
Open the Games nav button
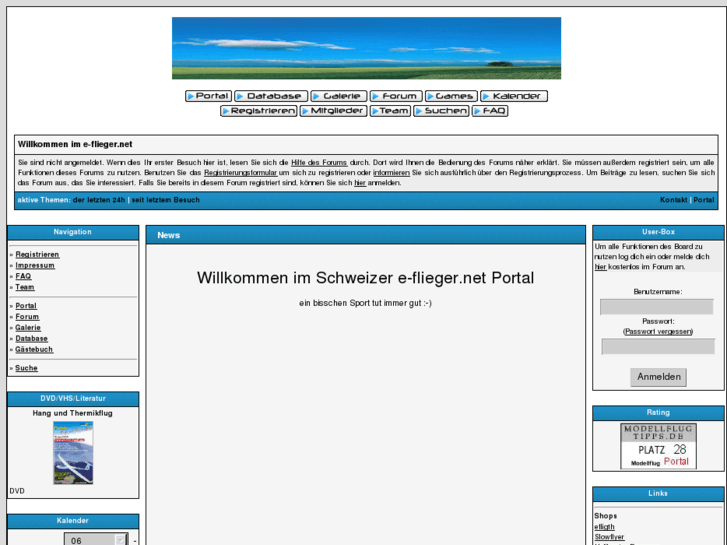click(451, 96)
